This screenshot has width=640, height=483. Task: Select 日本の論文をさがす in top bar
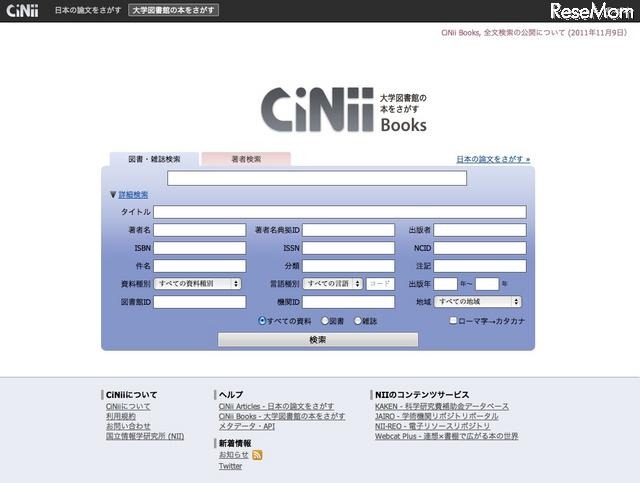(88, 10)
